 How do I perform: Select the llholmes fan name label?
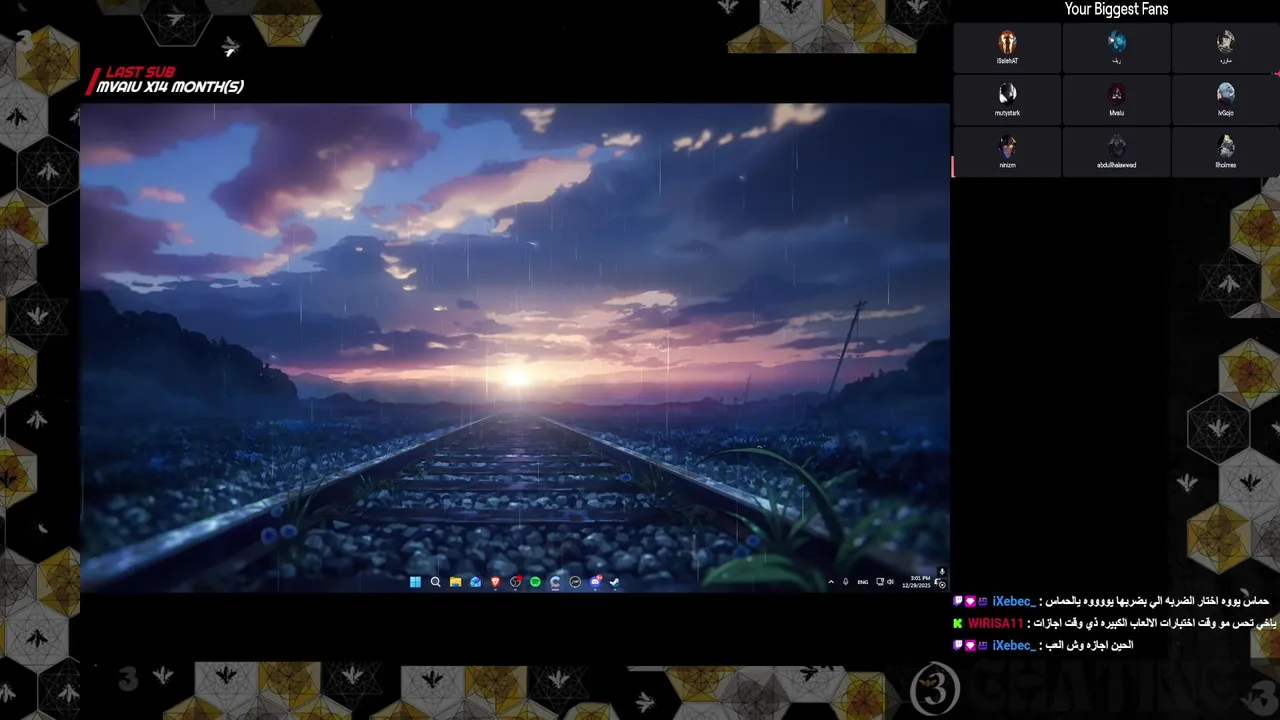point(1225,165)
